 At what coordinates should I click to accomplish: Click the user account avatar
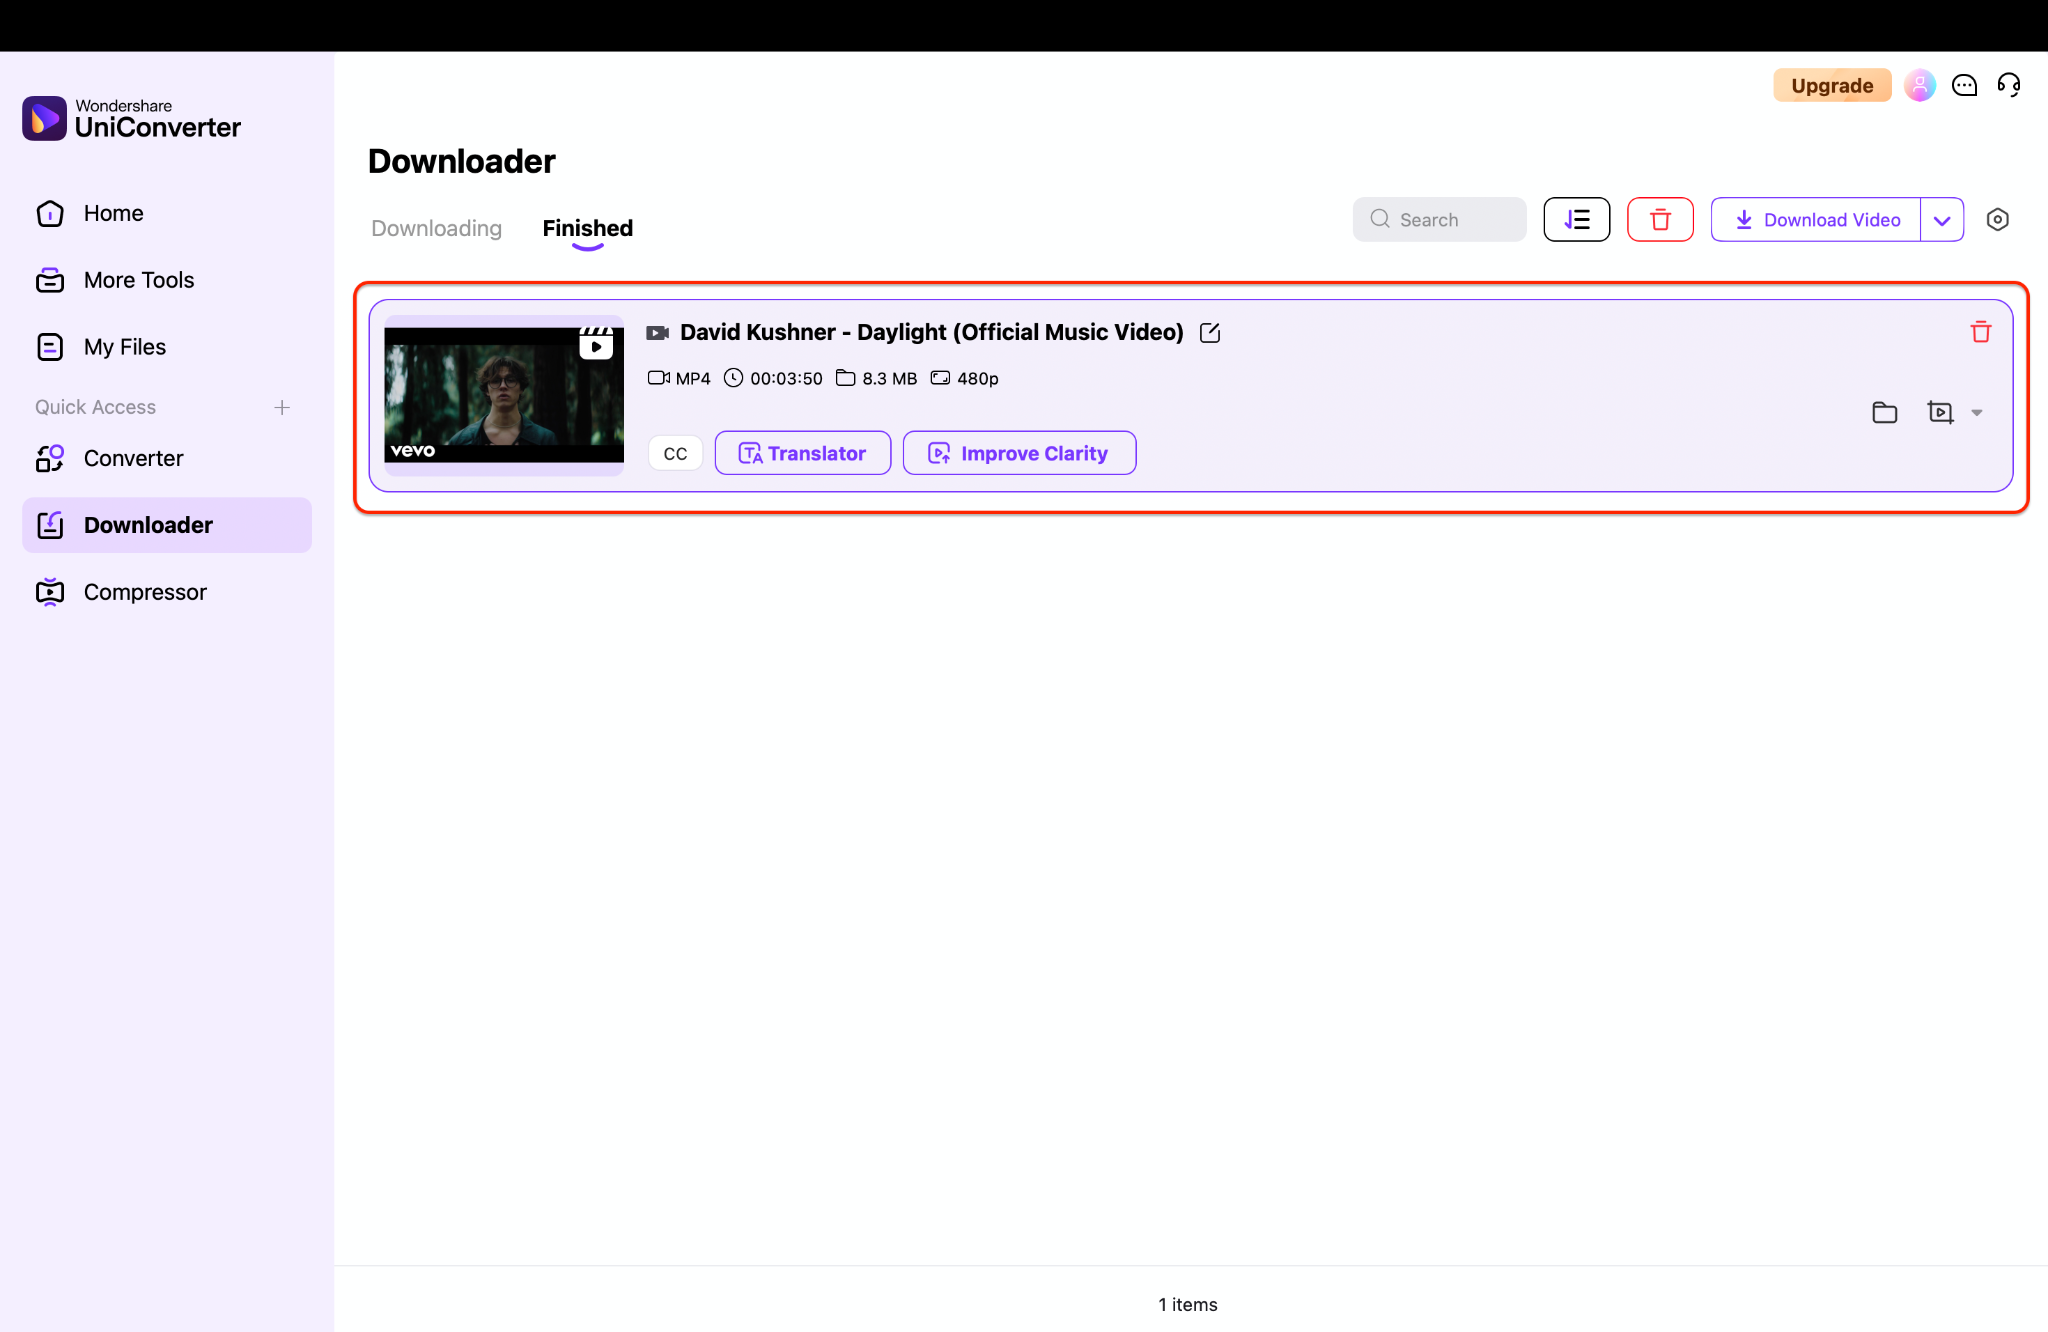point(1919,85)
